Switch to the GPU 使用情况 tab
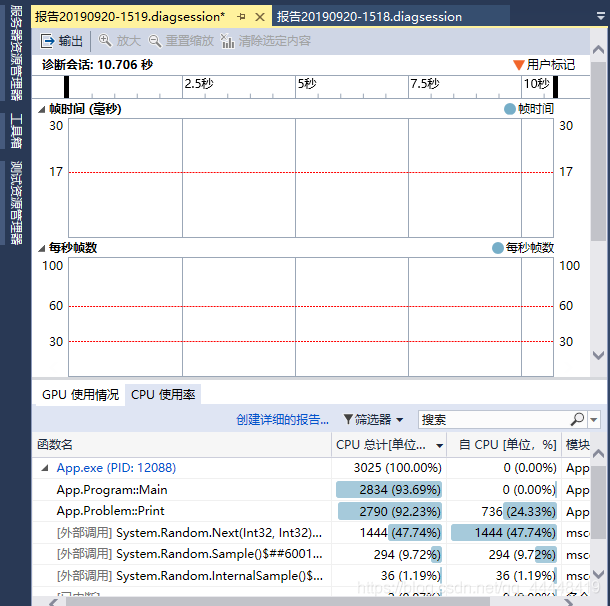The height and width of the screenshot is (606, 610). click(80, 394)
